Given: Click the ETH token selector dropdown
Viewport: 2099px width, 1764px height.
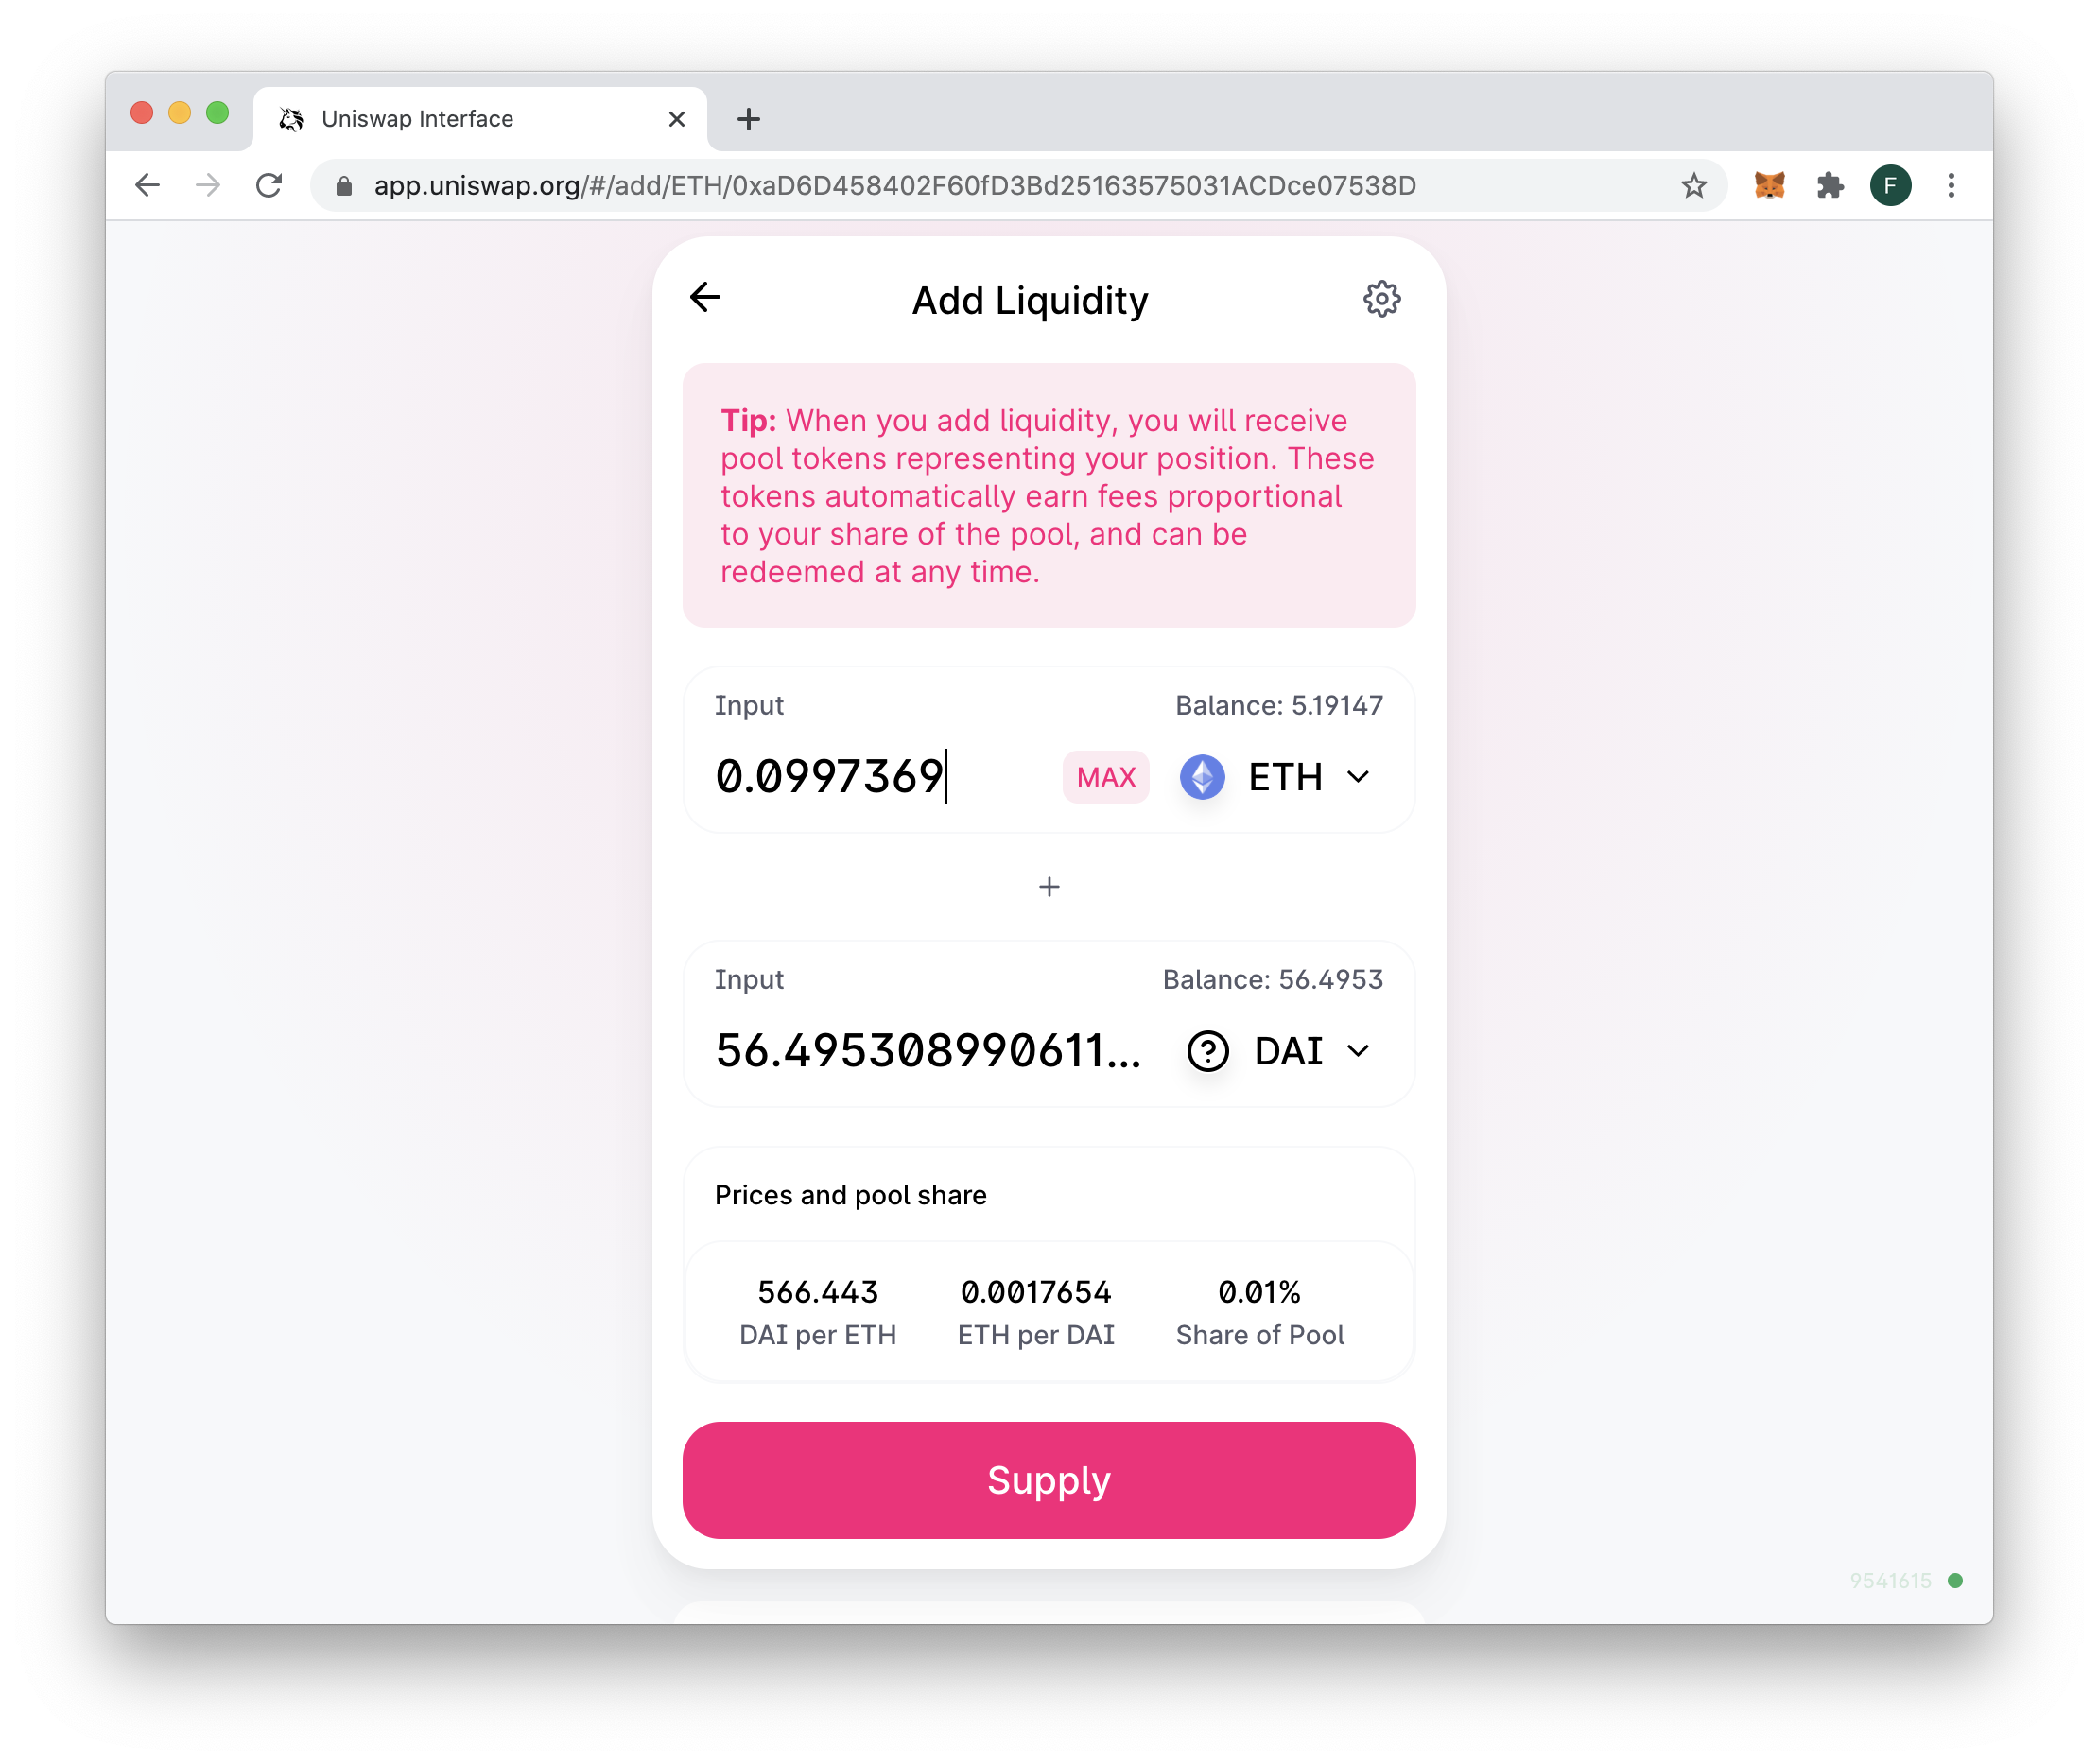Looking at the screenshot, I should point(1276,775).
